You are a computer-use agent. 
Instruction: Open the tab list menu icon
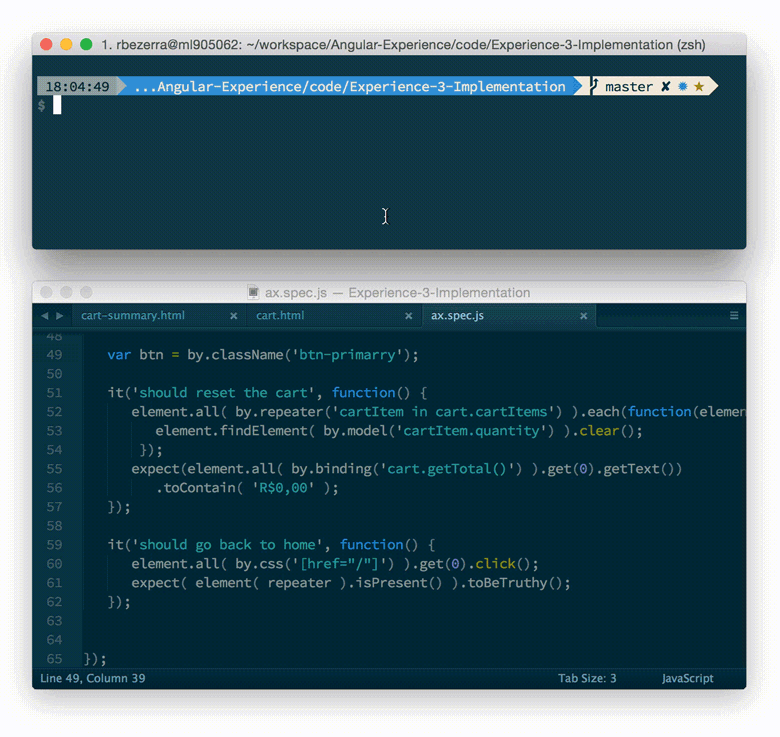coord(734,316)
